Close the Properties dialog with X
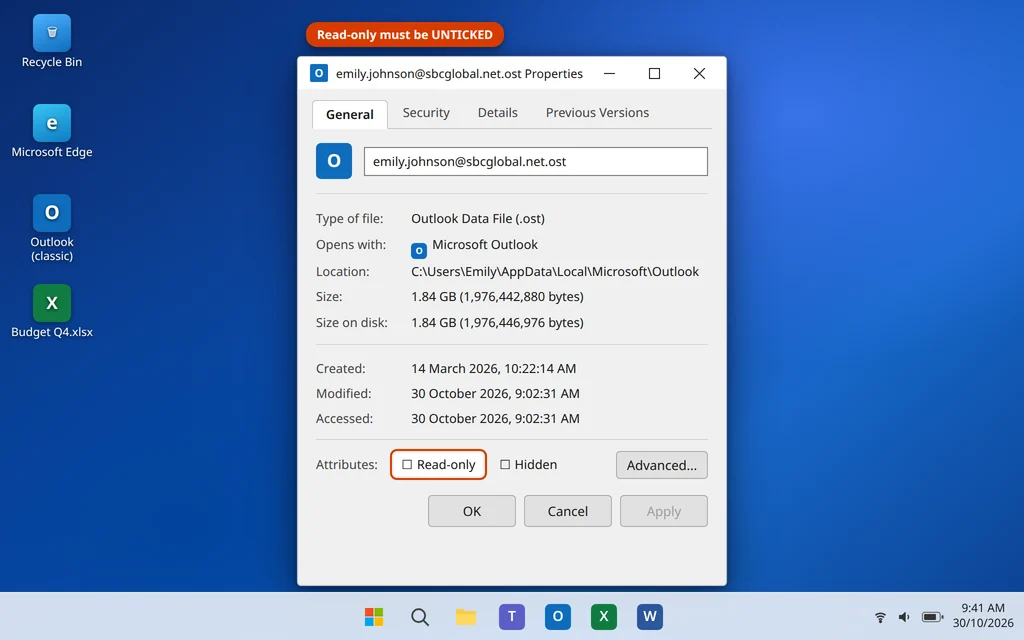This screenshot has width=1024, height=640. (x=699, y=73)
